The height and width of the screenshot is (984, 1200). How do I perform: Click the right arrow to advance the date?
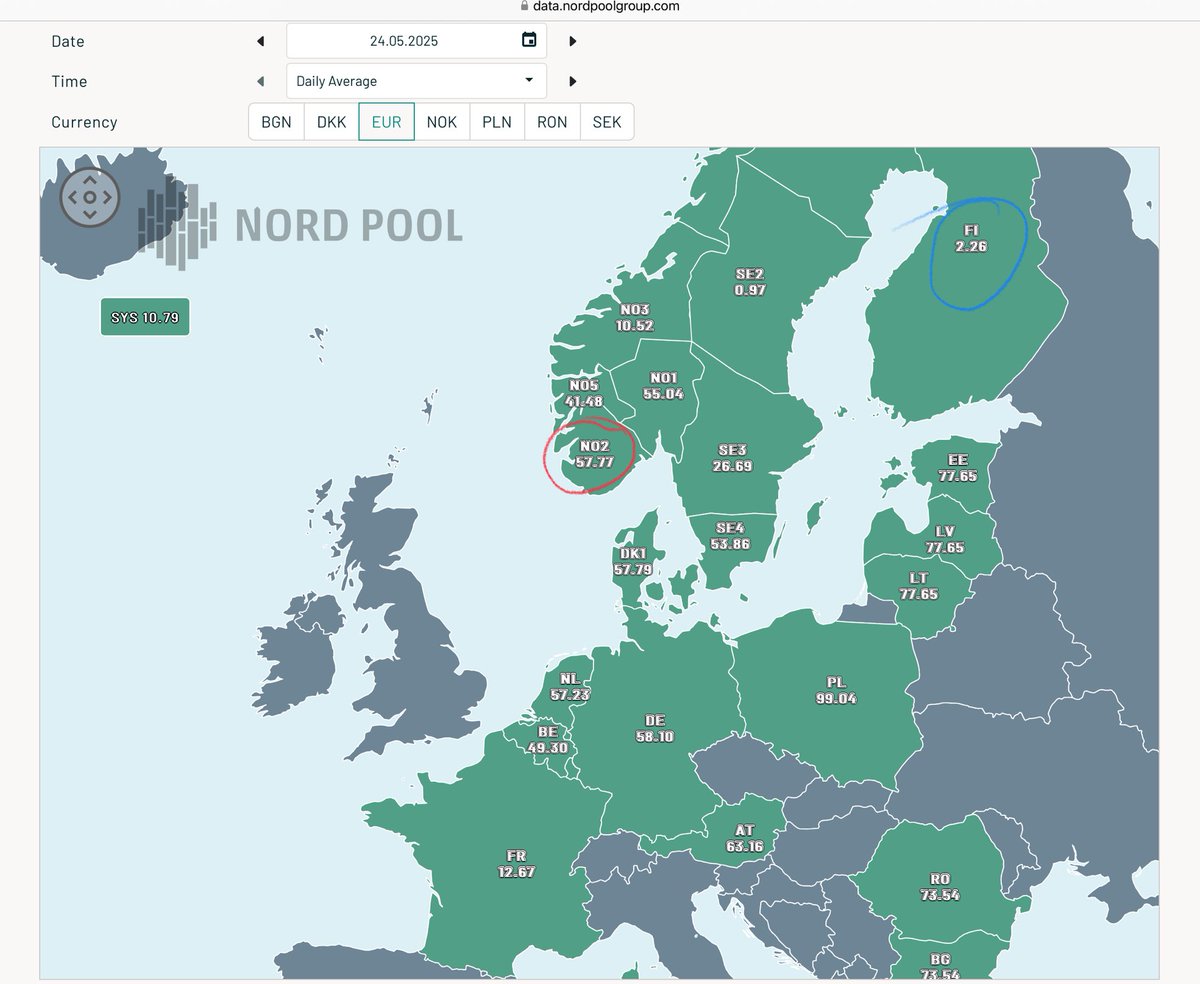pos(572,41)
